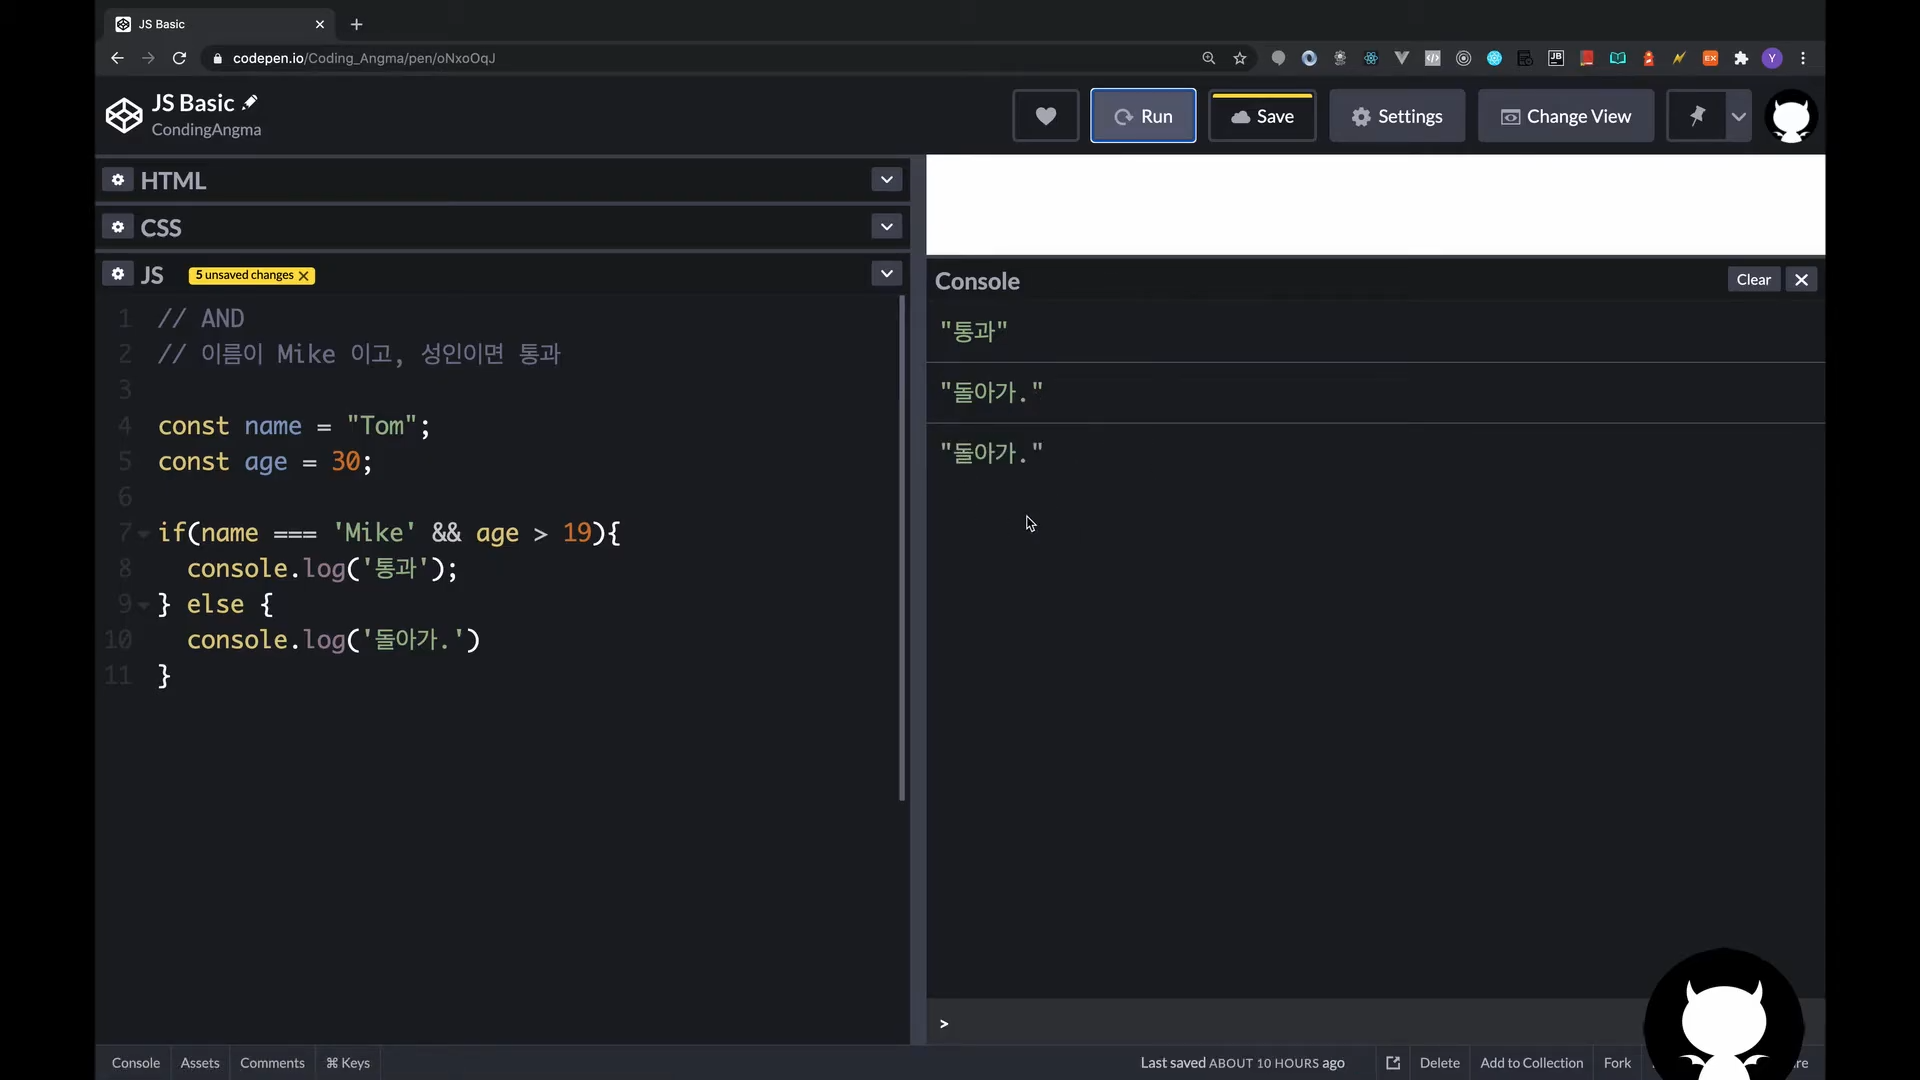This screenshot has height=1080, width=1920.
Task: Go back in browser
Action: [x=117, y=58]
